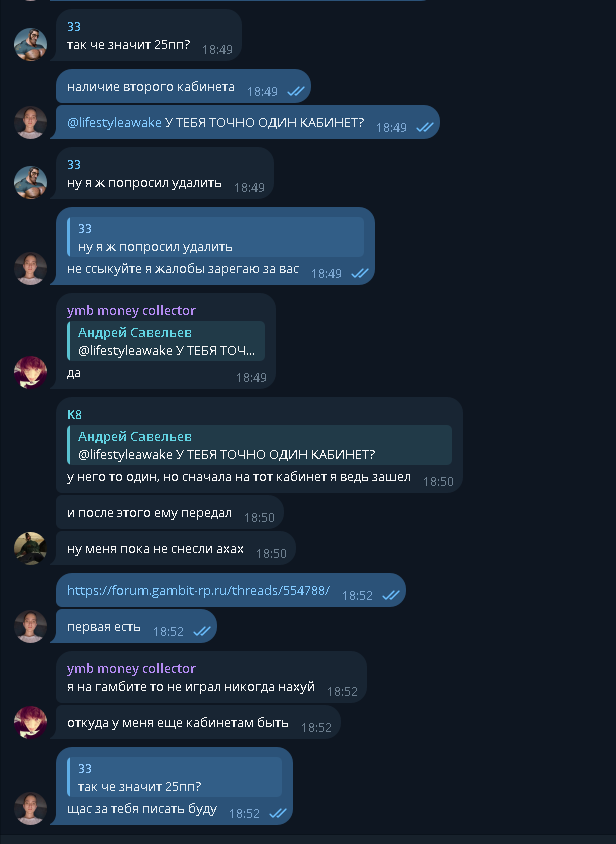This screenshot has width=616, height=844.
Task: Click the pink-haired avatar beside 'откуда у меня еще кабинетам быть'
Action: [30, 722]
